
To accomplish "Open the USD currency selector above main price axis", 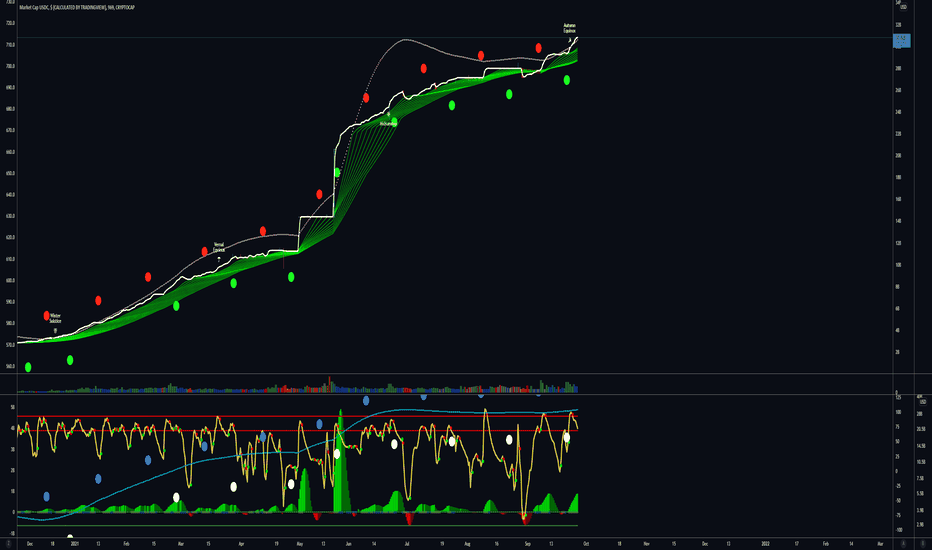I will 903,5.
